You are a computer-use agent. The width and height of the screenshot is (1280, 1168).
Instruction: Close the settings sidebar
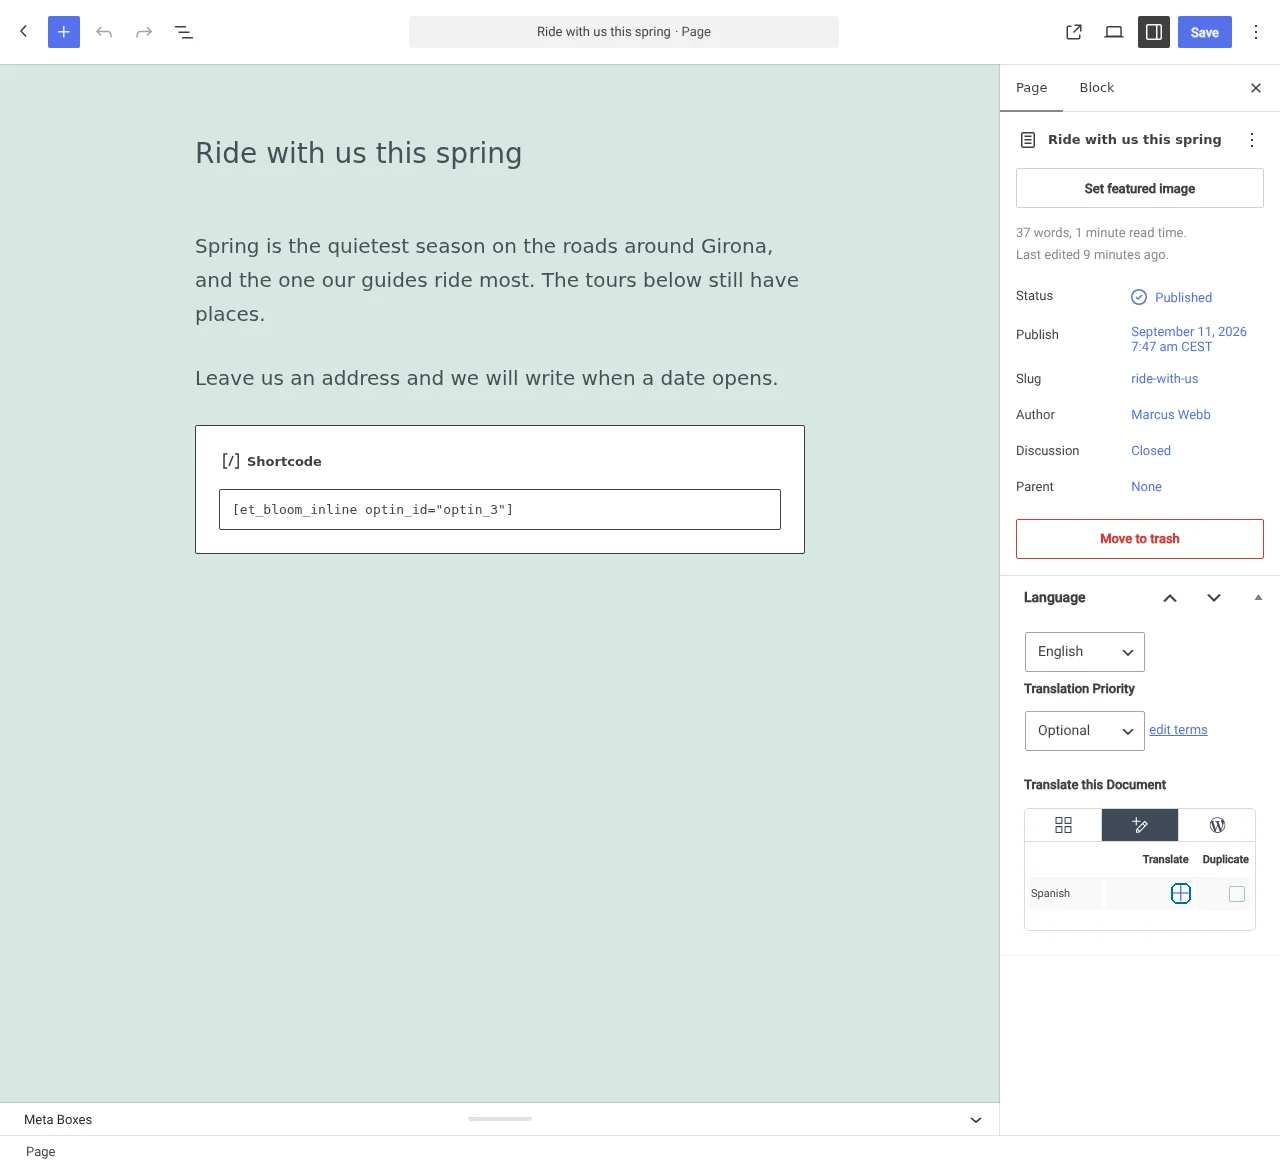click(1256, 88)
